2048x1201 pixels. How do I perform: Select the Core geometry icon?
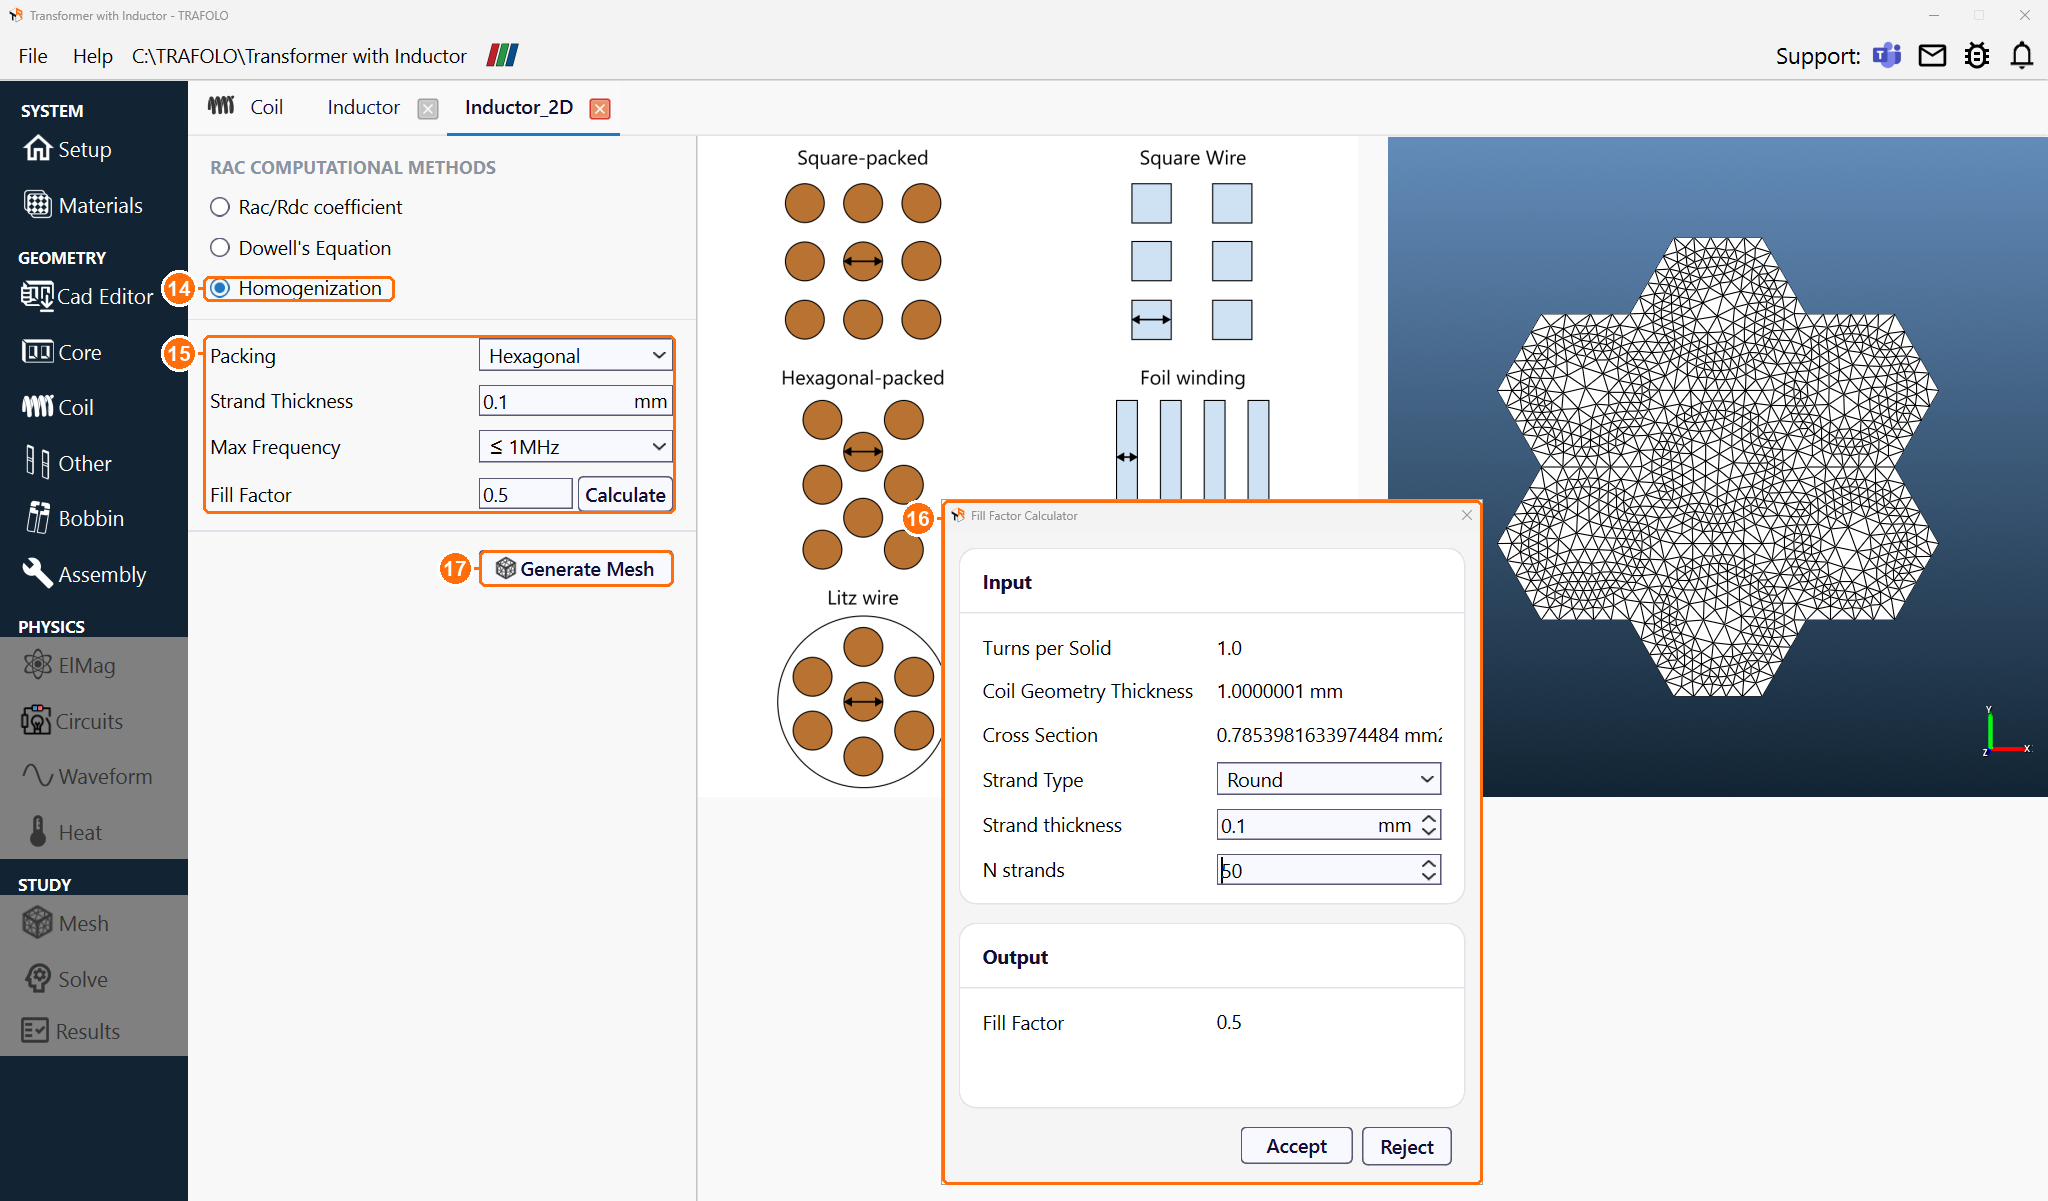click(x=37, y=352)
